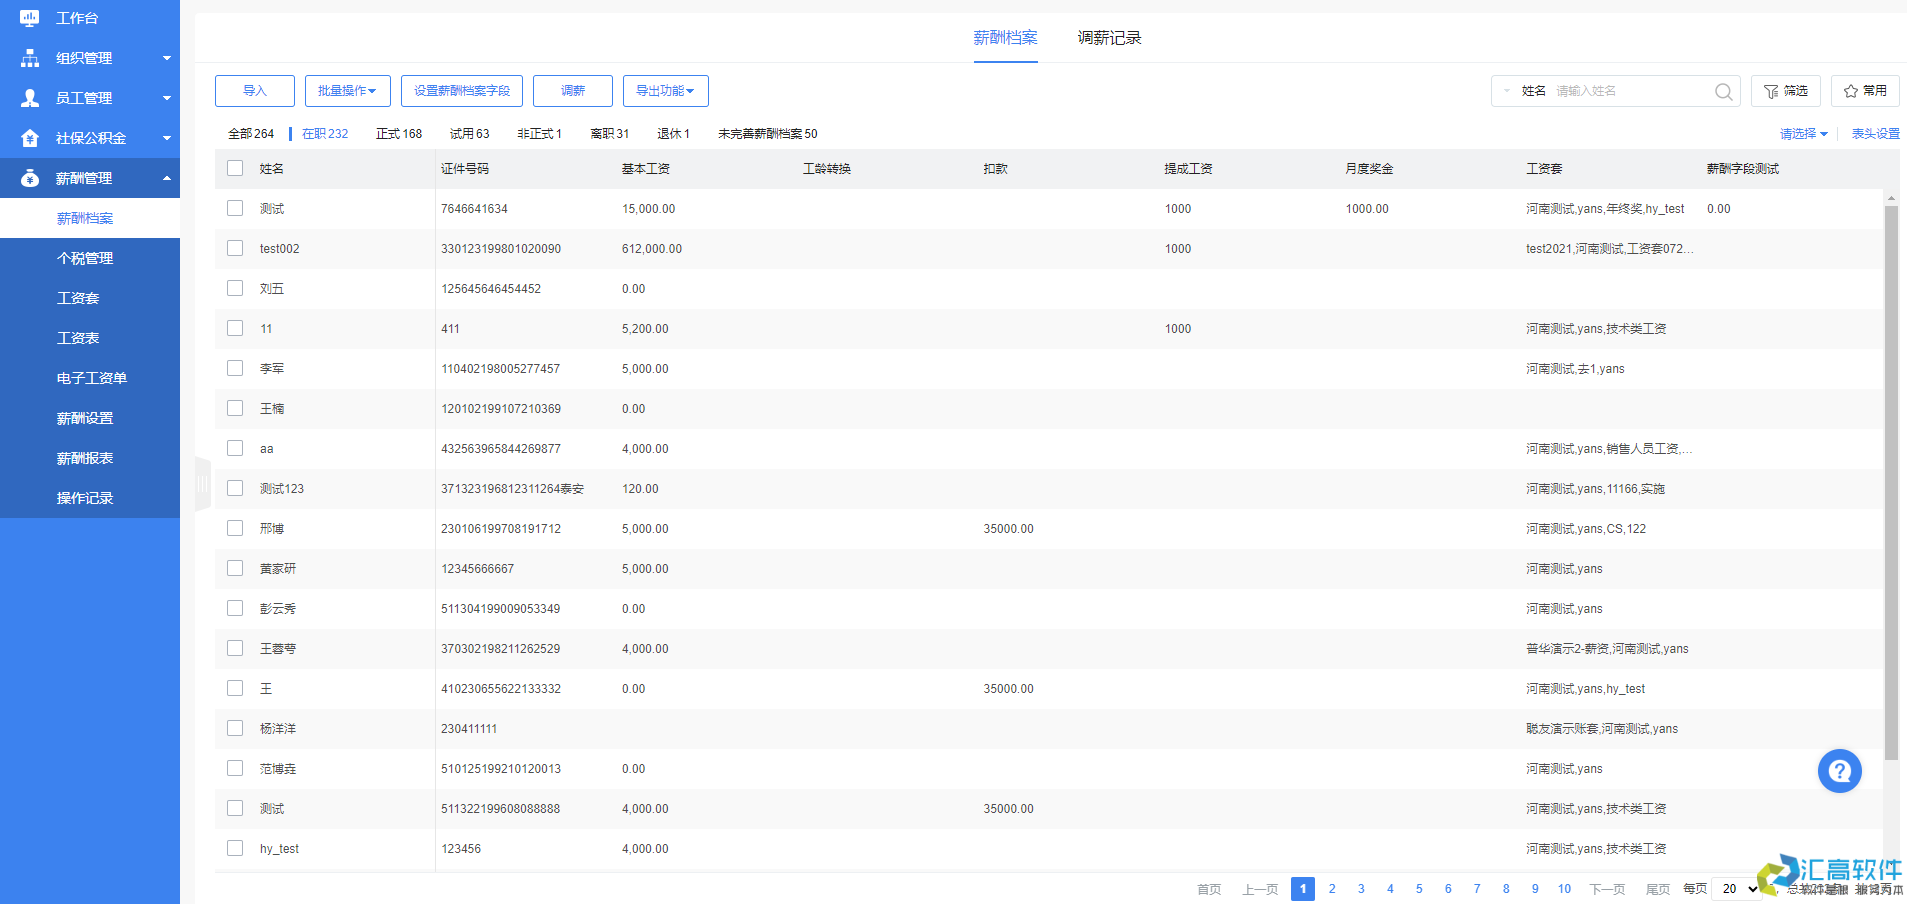Click the employee management person icon
Image resolution: width=1907 pixels, height=904 pixels.
(x=30, y=98)
